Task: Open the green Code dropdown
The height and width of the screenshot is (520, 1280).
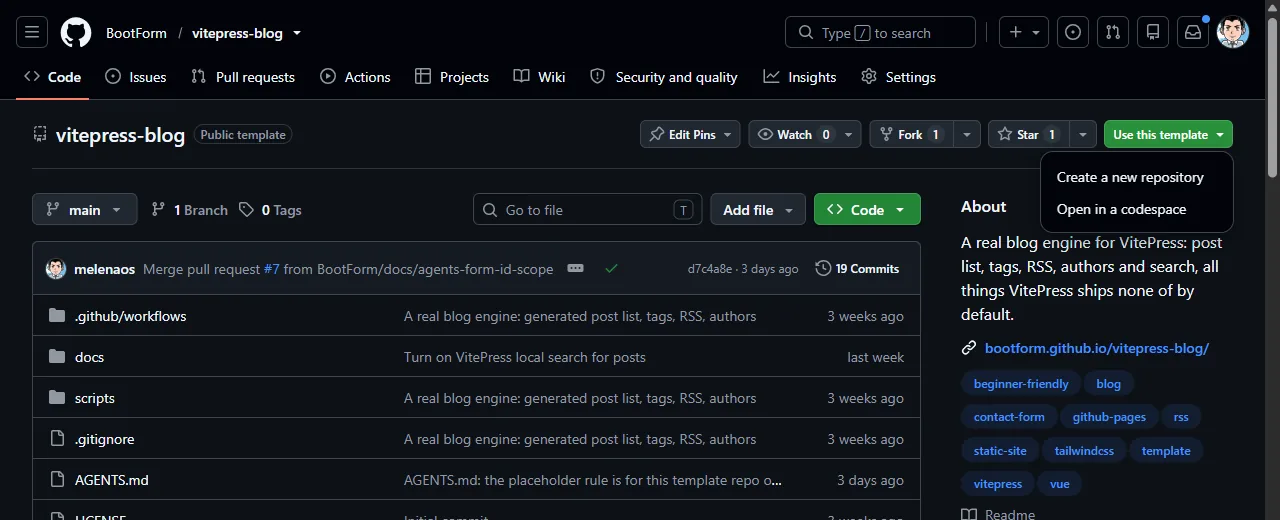Action: tap(867, 210)
